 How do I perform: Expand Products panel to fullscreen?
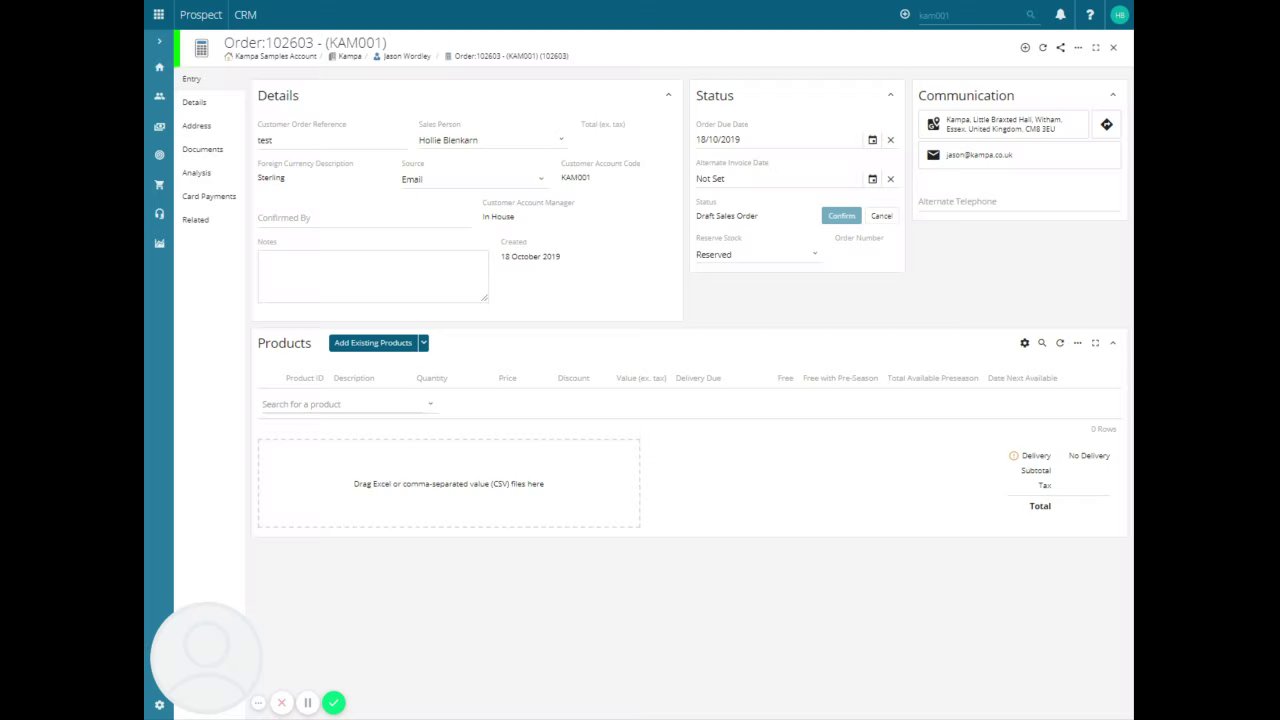point(1095,343)
